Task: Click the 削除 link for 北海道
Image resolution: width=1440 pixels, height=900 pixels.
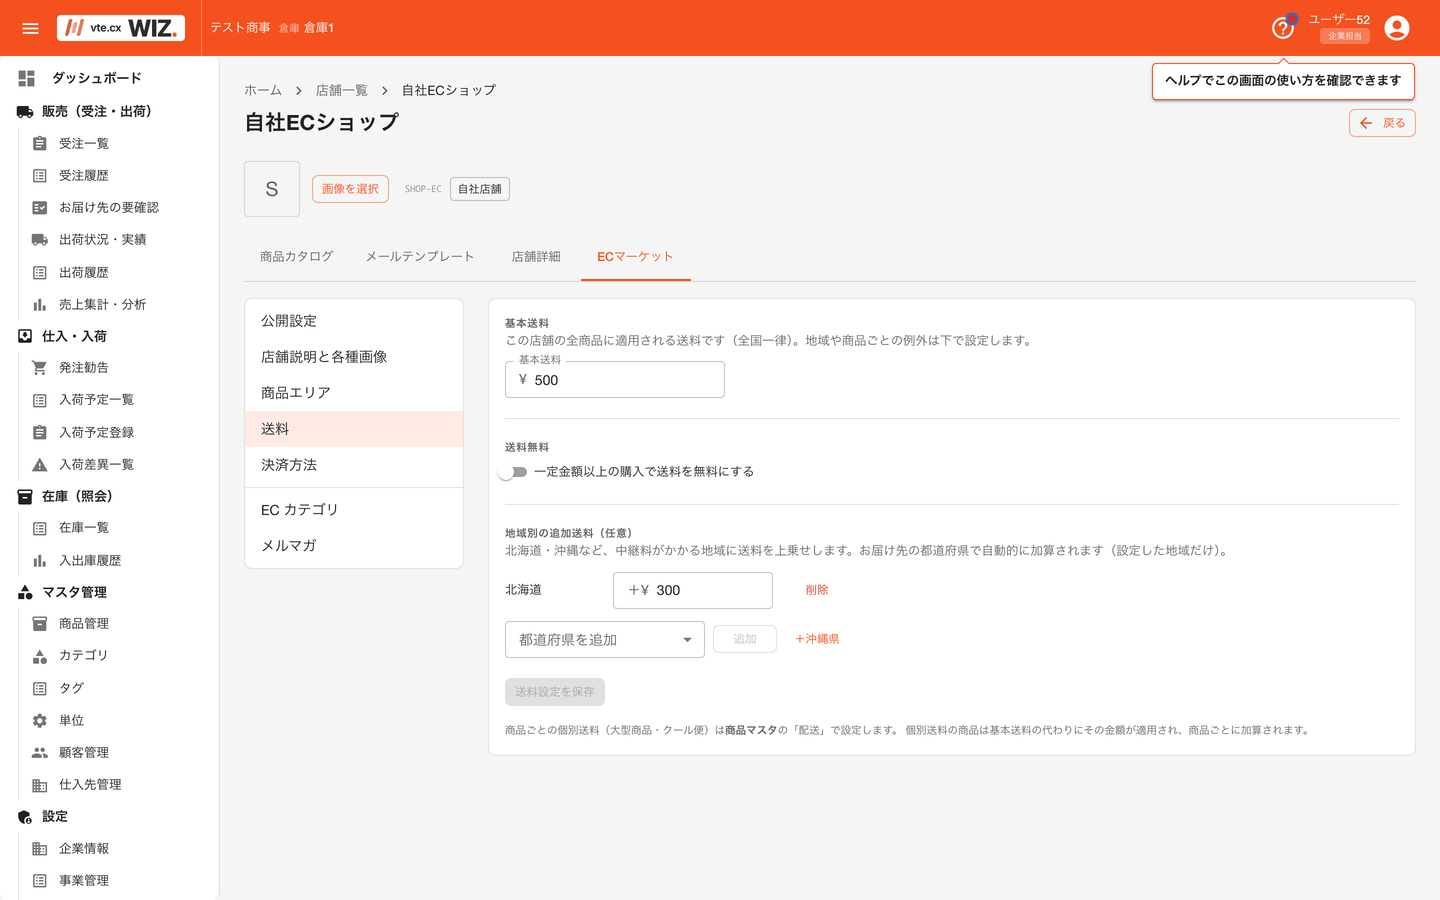Action: coord(817,590)
